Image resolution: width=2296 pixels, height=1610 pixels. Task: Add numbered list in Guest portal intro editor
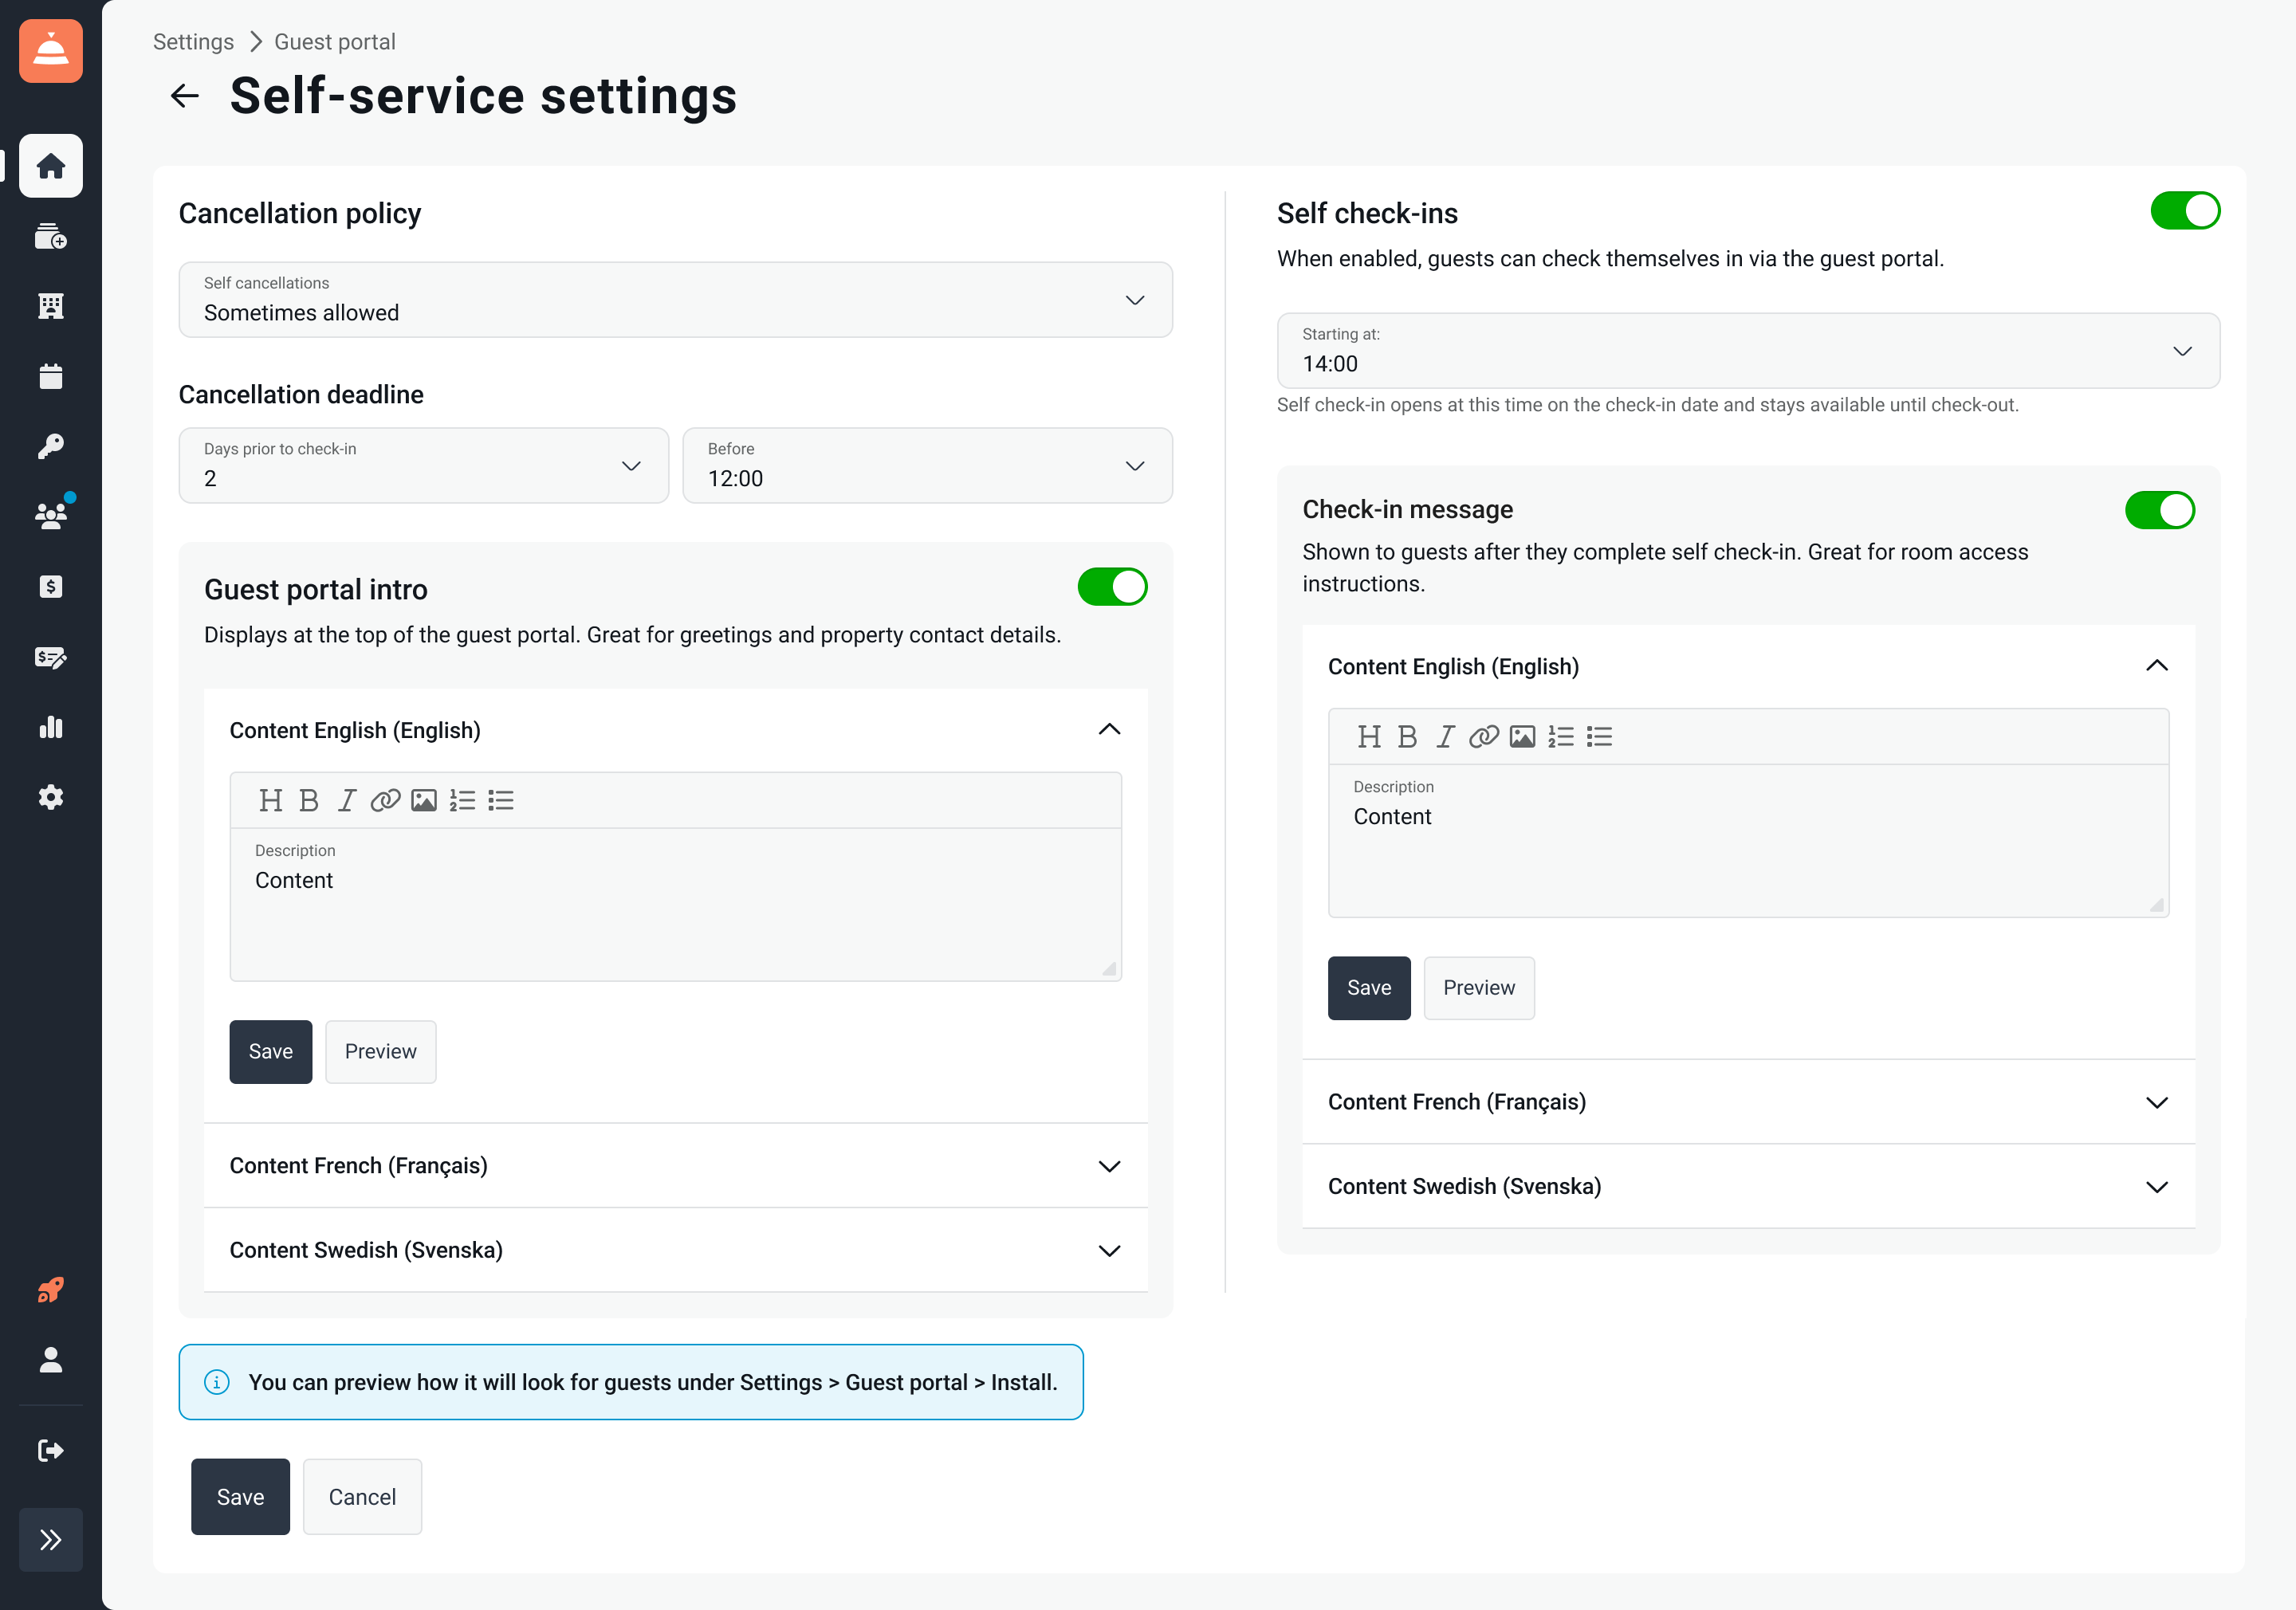click(x=462, y=800)
